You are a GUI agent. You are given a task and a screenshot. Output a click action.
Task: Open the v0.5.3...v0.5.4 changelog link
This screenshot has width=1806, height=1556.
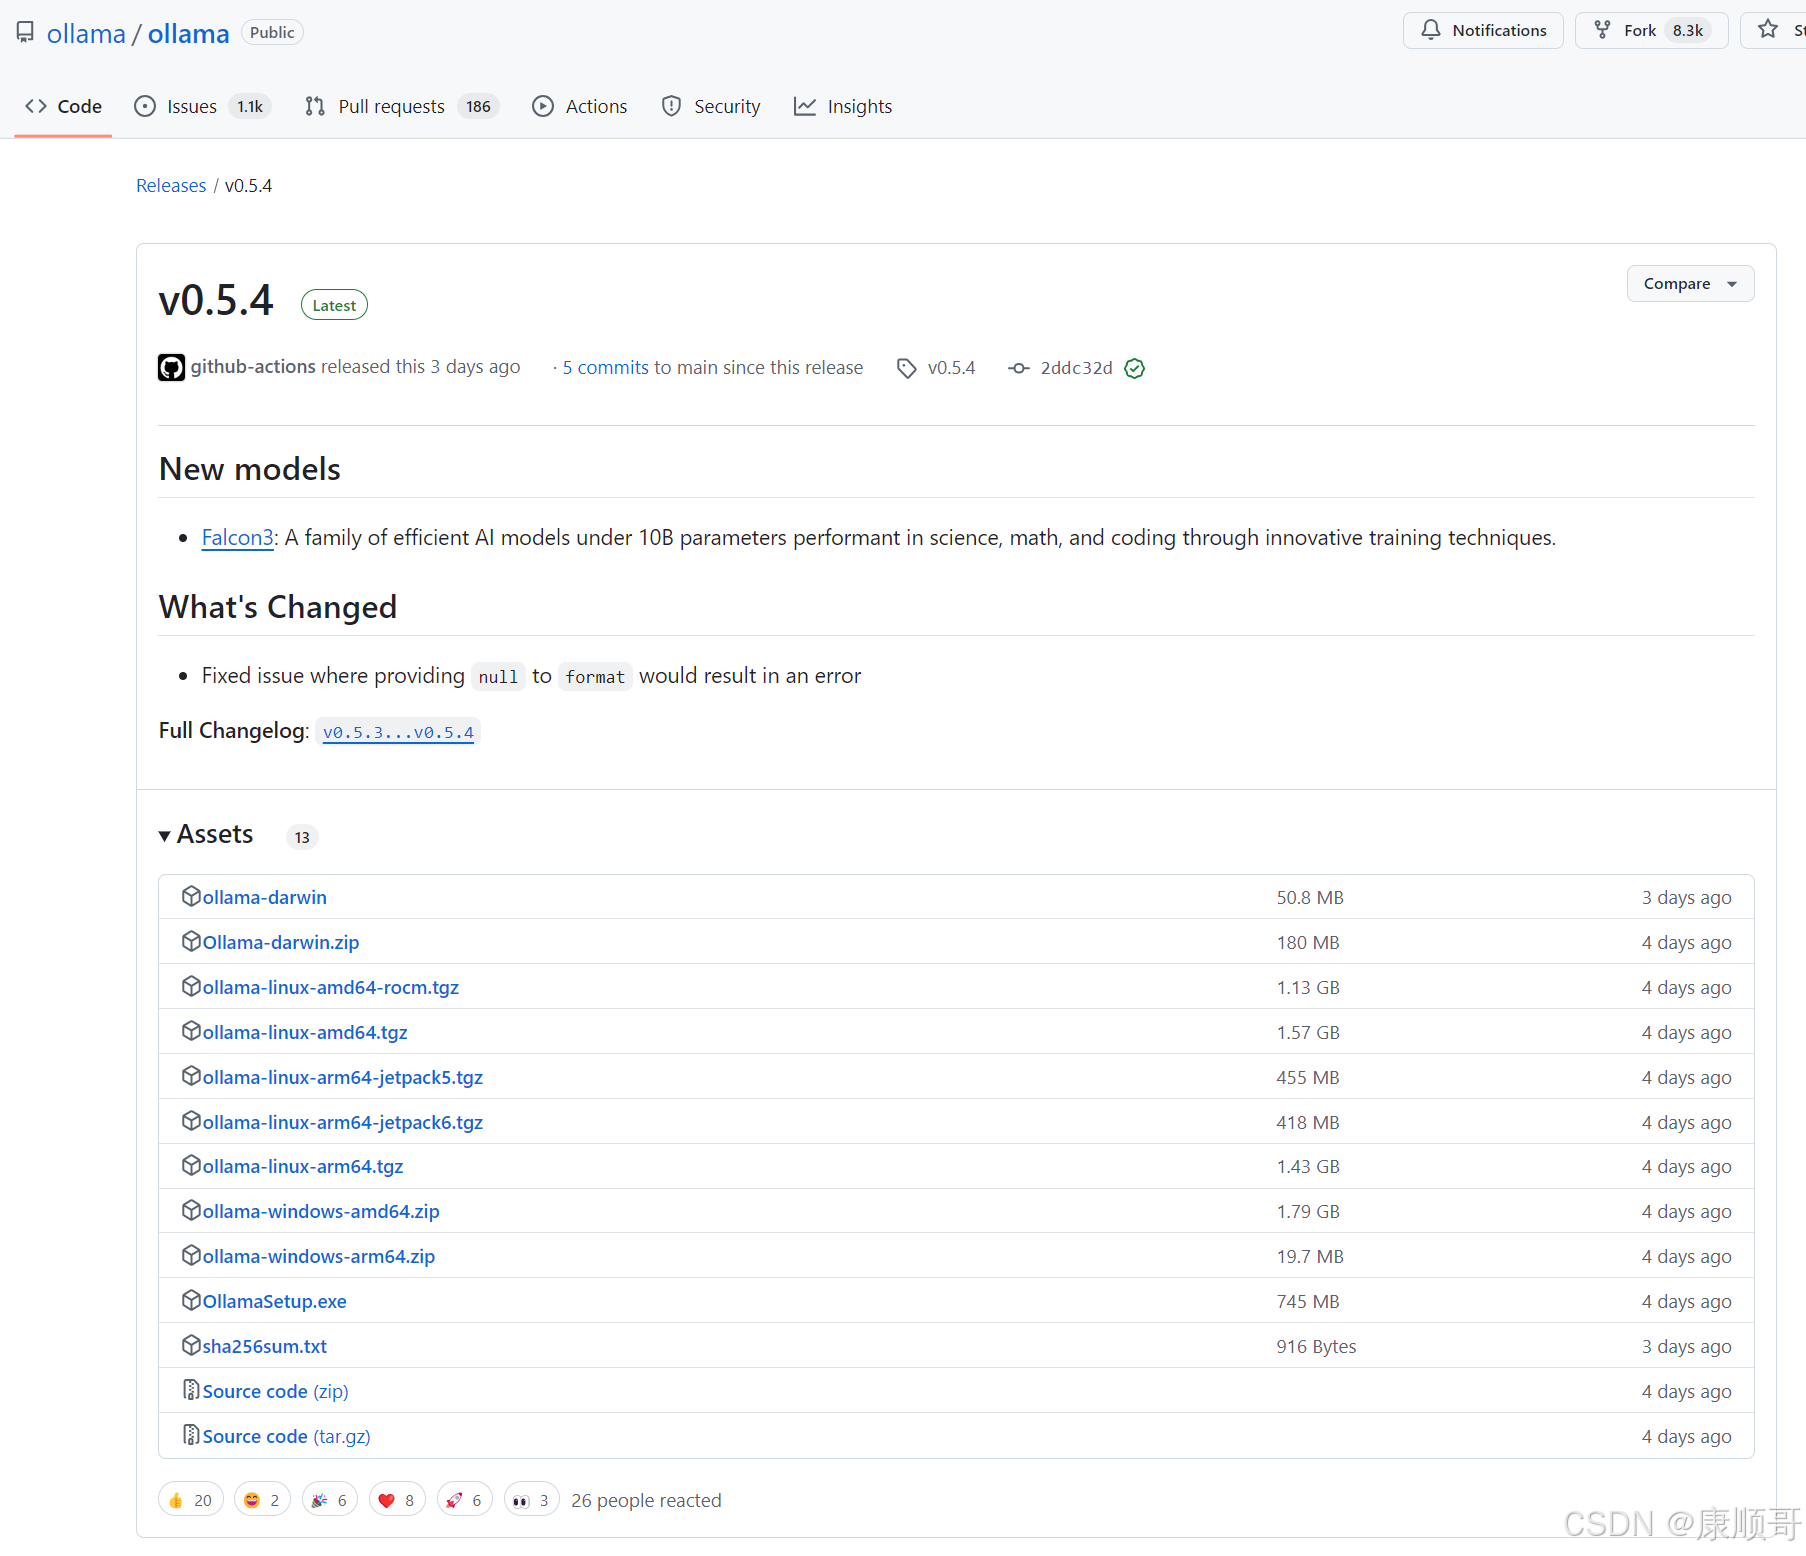tap(398, 732)
